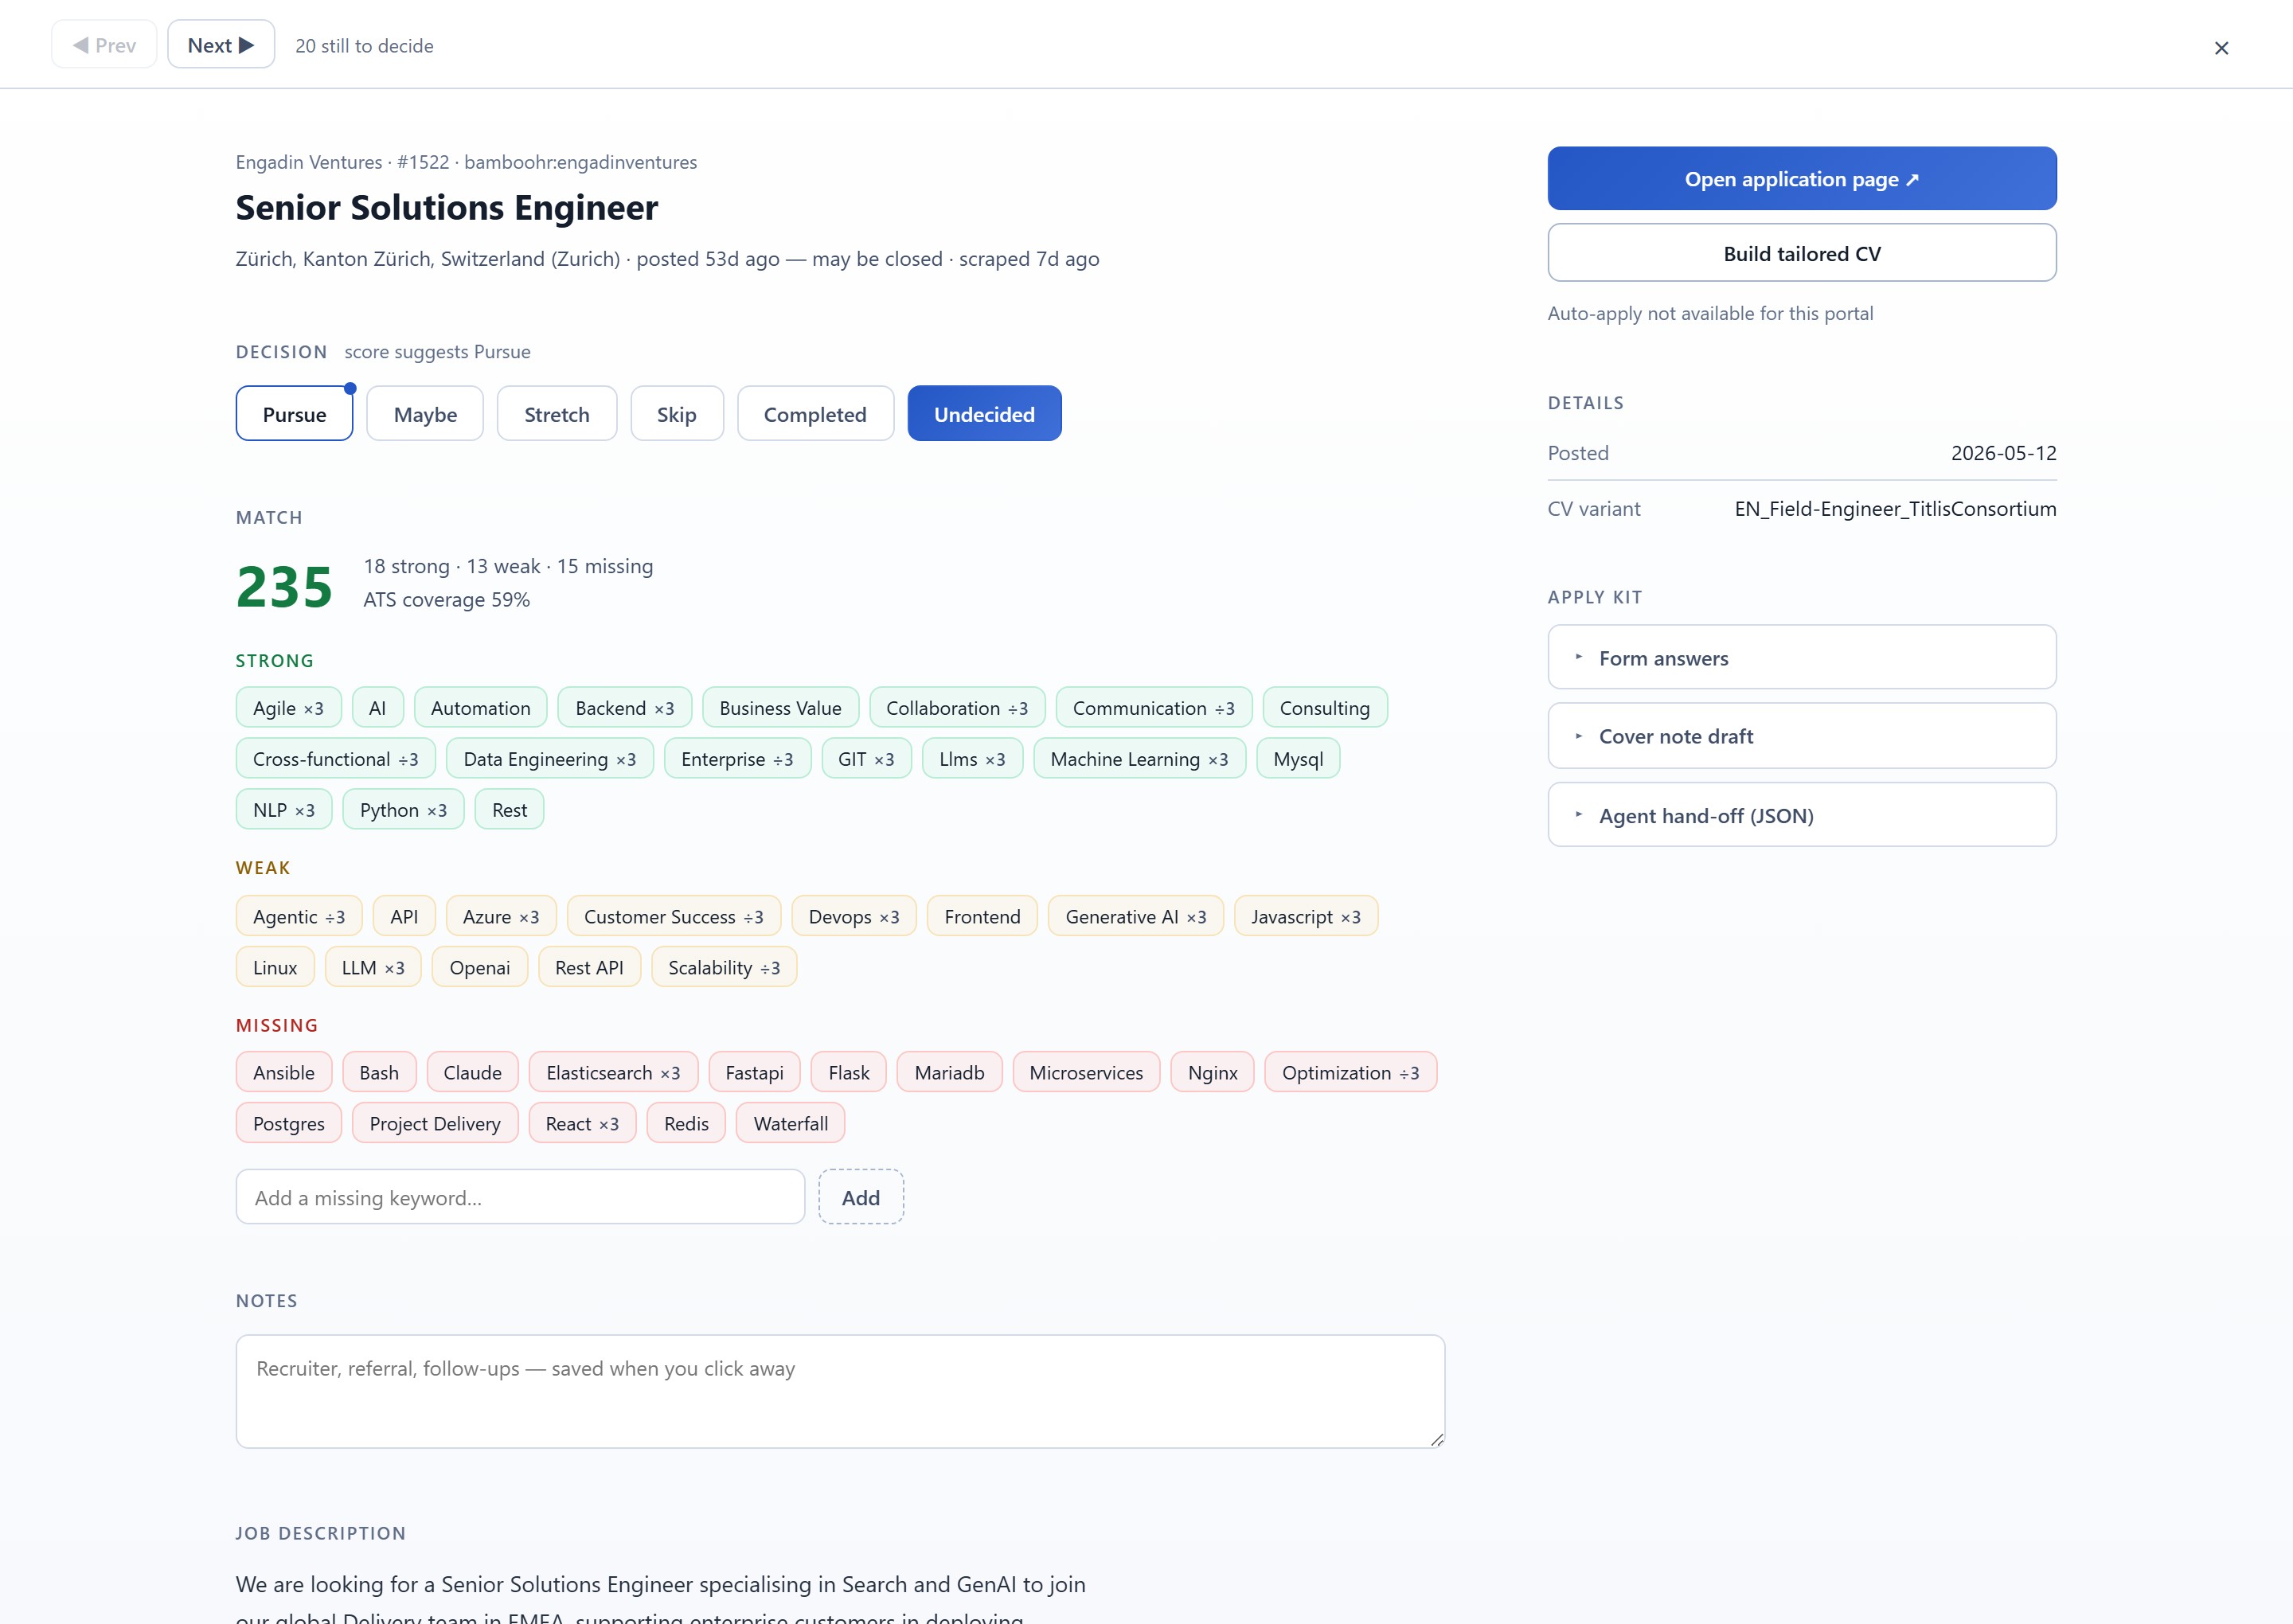2293x1624 pixels.
Task: Click the Linux weak keyword chip
Action: point(275,968)
